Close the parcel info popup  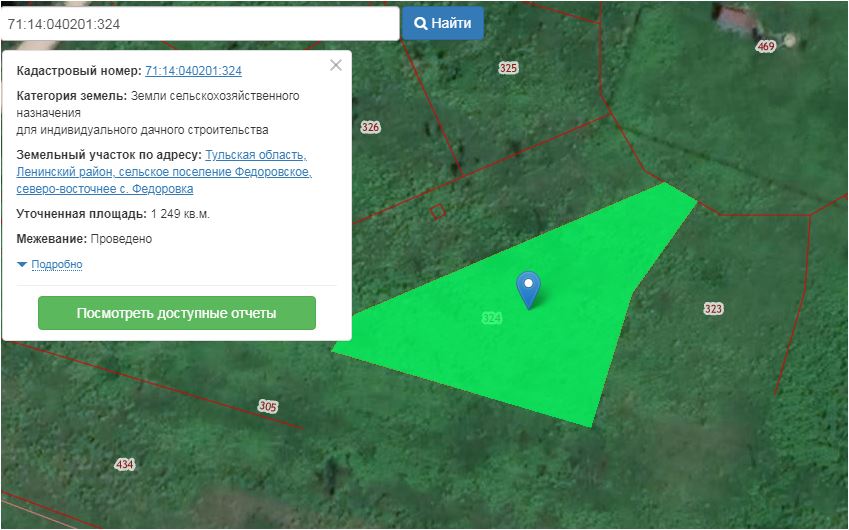tap(336, 65)
